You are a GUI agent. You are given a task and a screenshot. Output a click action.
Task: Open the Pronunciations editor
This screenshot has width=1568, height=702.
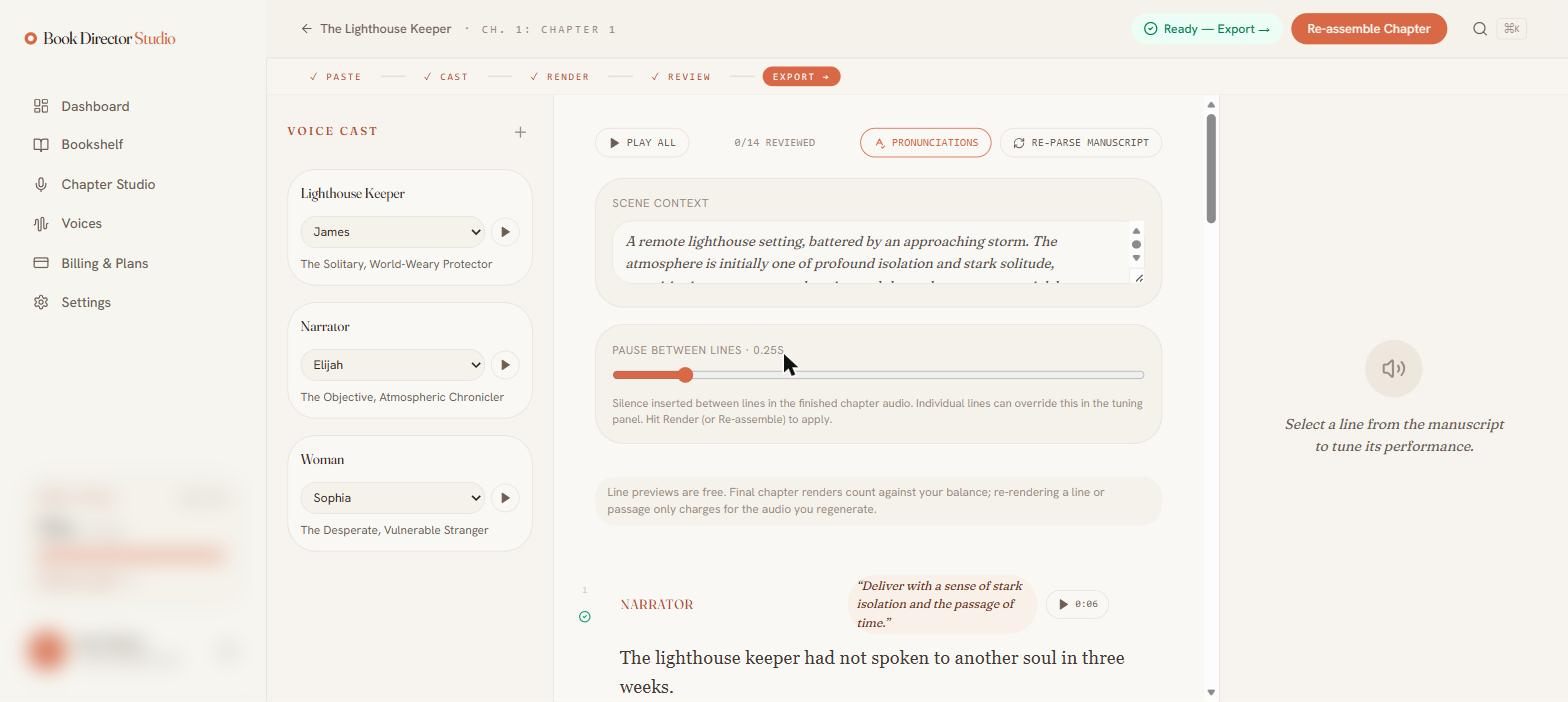click(925, 142)
